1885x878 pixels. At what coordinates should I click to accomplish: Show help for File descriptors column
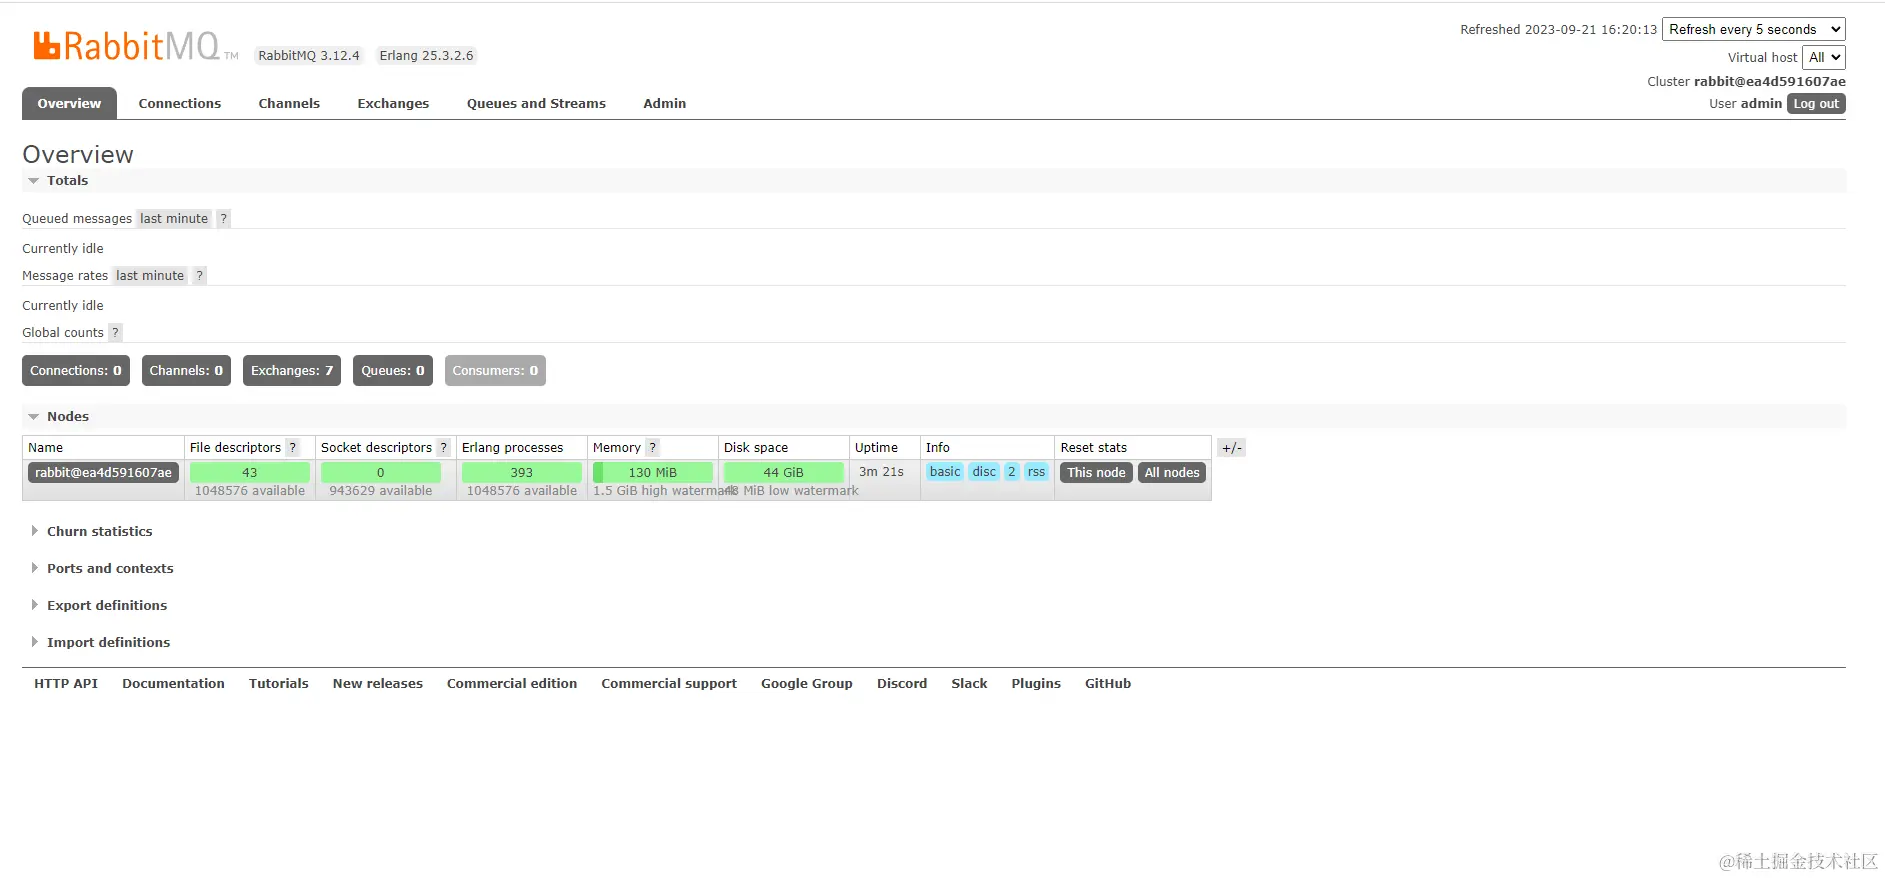(293, 448)
